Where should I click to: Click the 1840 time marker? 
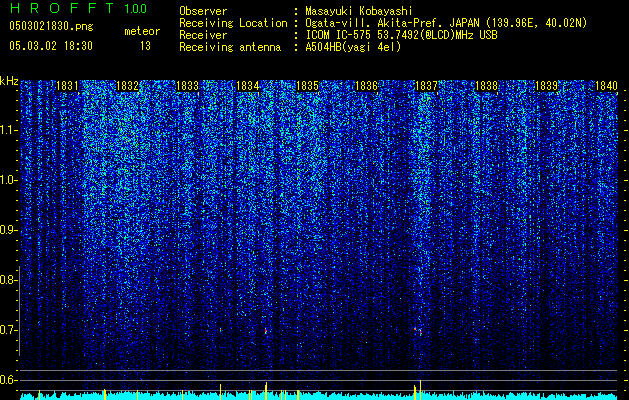606,86
